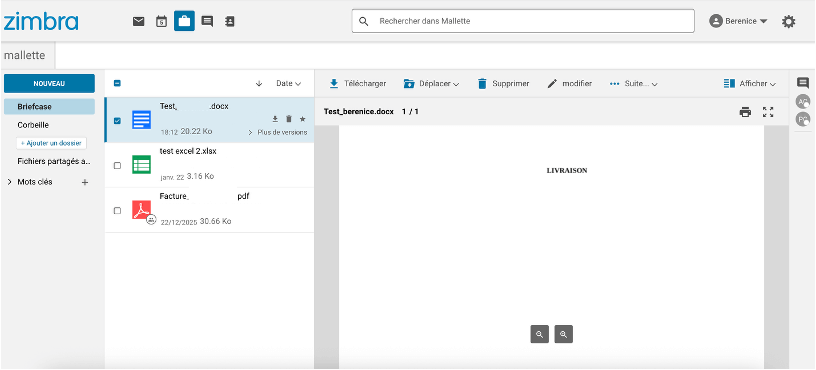Click the xlsx spreadsheet file icon
The image size is (816, 370).
point(142,164)
